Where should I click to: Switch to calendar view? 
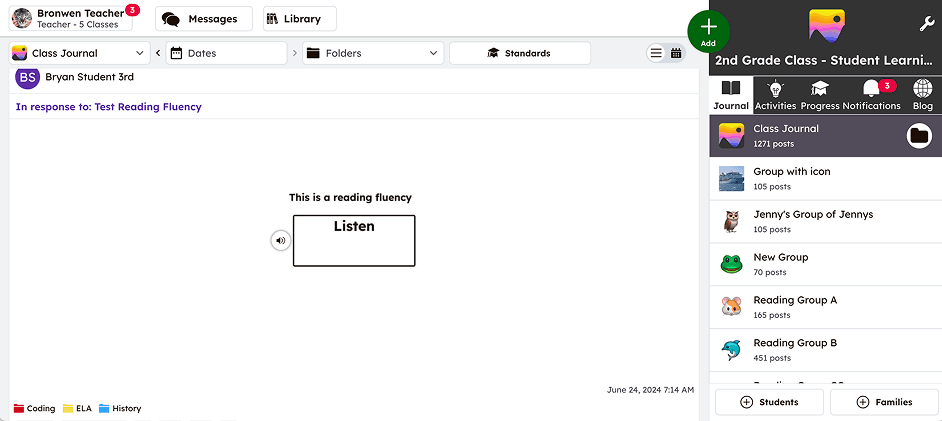676,53
